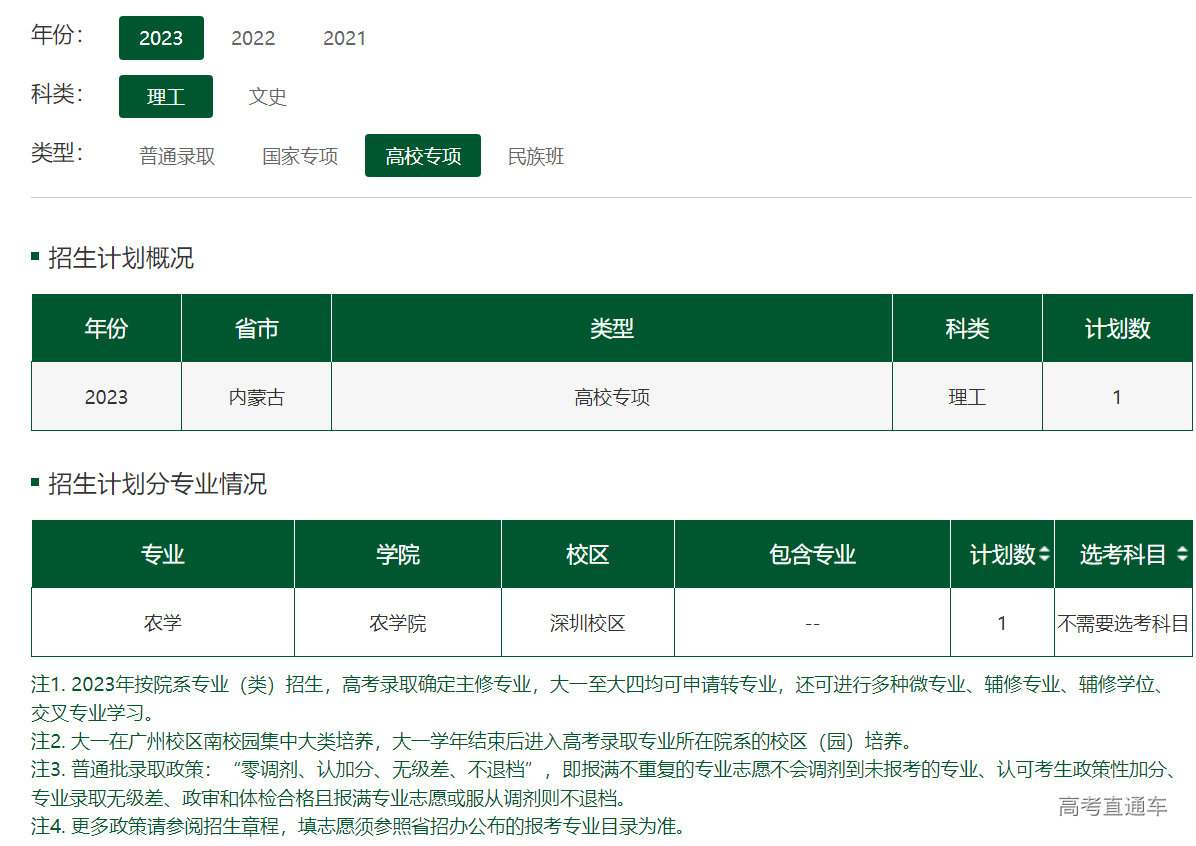Screen dimensions: 1196x846
Task: Switch the year filter to 2022
Action: pos(253,38)
